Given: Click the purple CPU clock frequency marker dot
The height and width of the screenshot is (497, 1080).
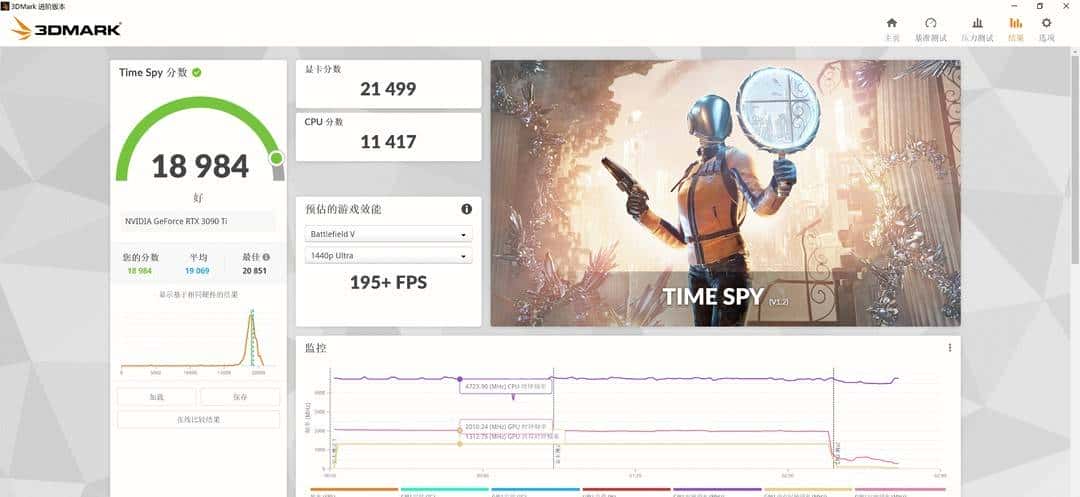Looking at the screenshot, I should [x=460, y=379].
